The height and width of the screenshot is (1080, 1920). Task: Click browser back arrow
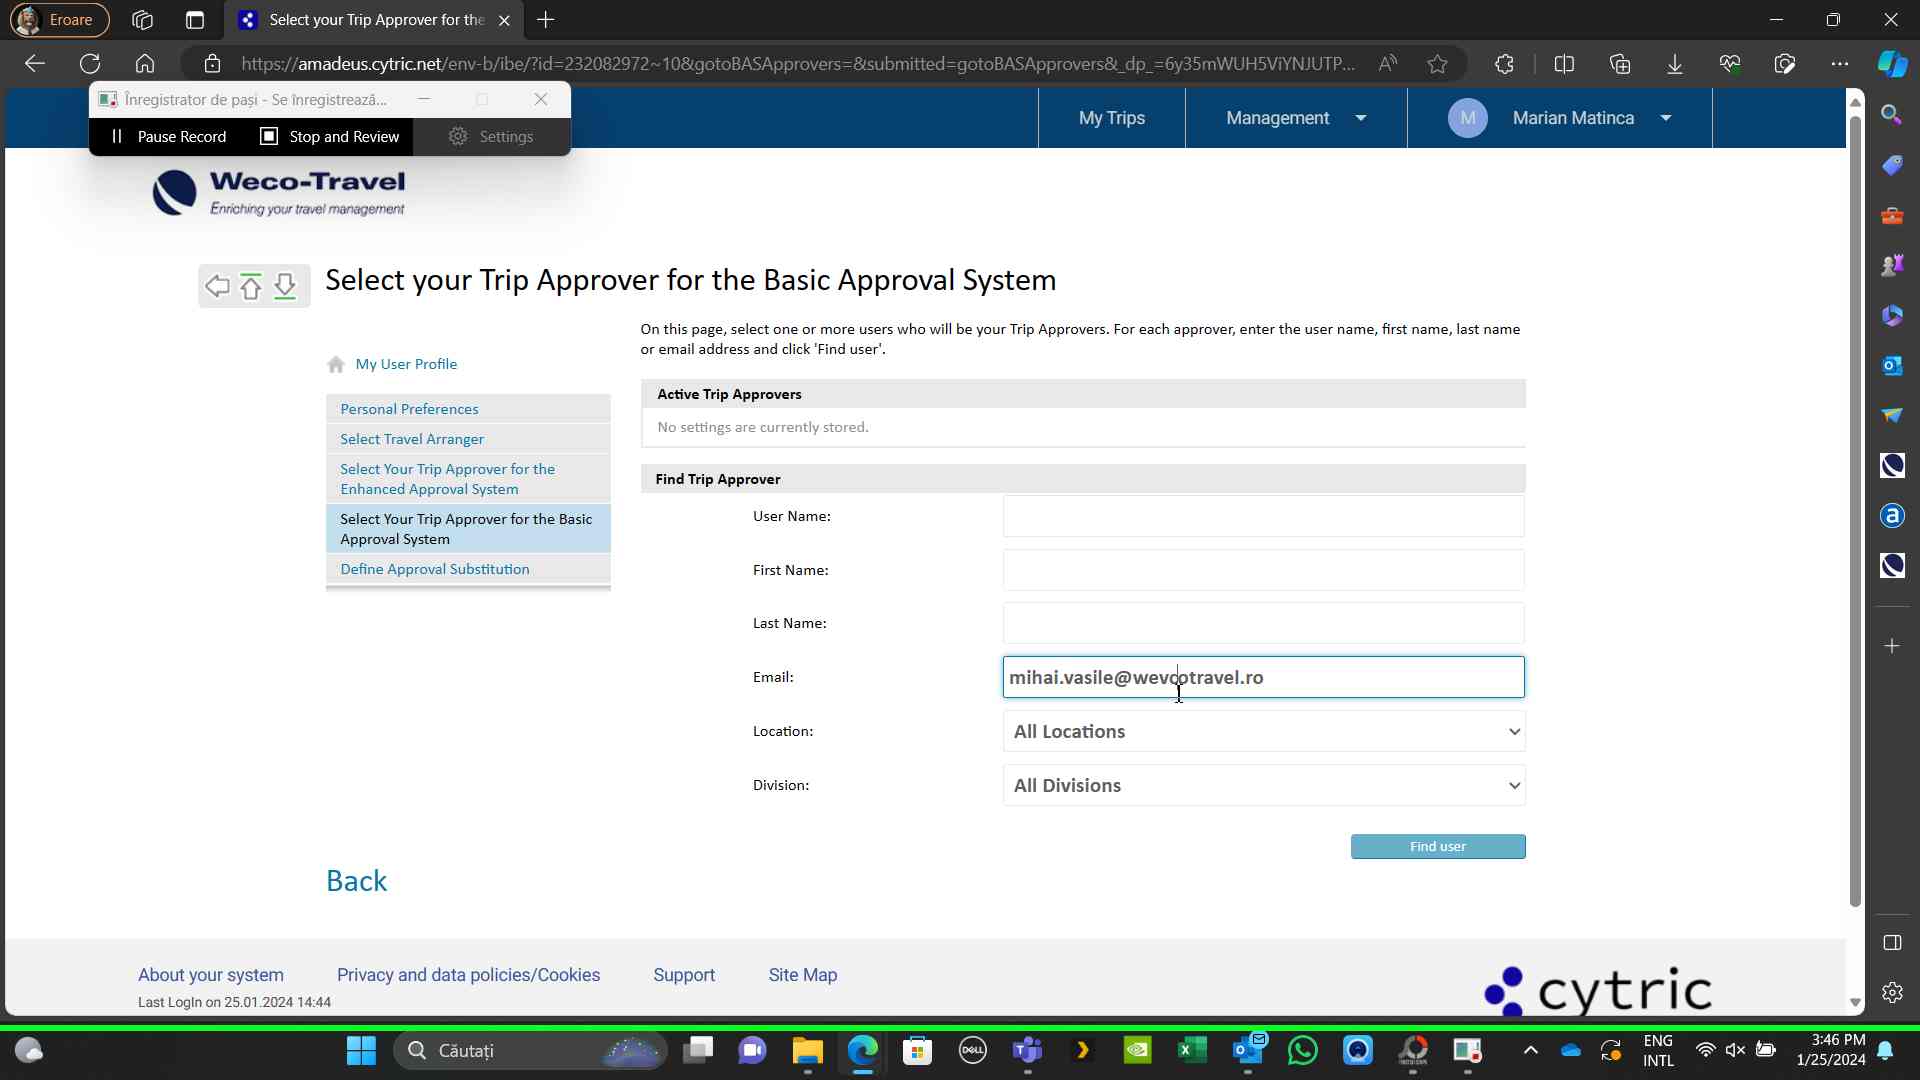pos(35,64)
